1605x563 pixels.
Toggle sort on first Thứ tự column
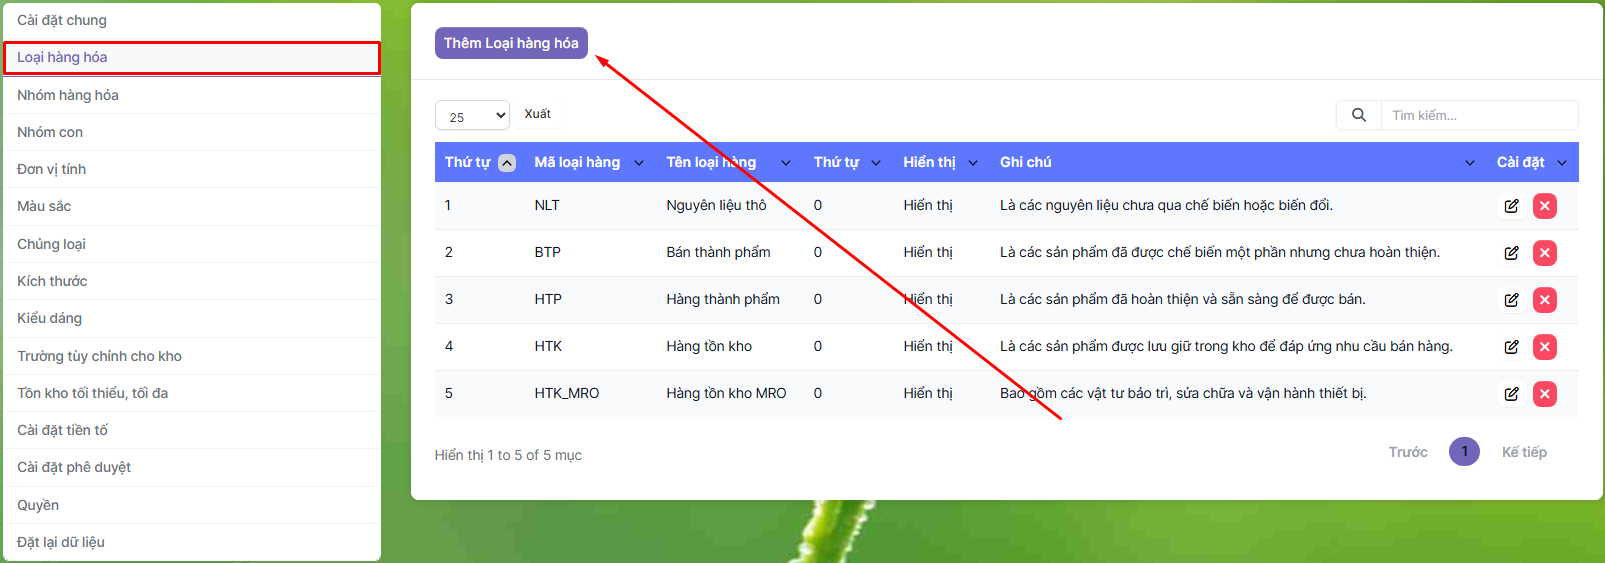[x=507, y=163]
